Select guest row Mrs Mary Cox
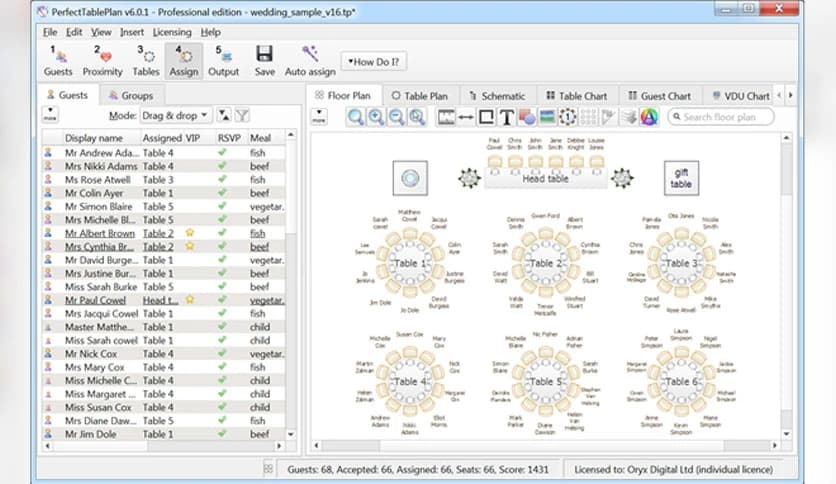The width and height of the screenshot is (836, 484). pyautogui.click(x=164, y=367)
